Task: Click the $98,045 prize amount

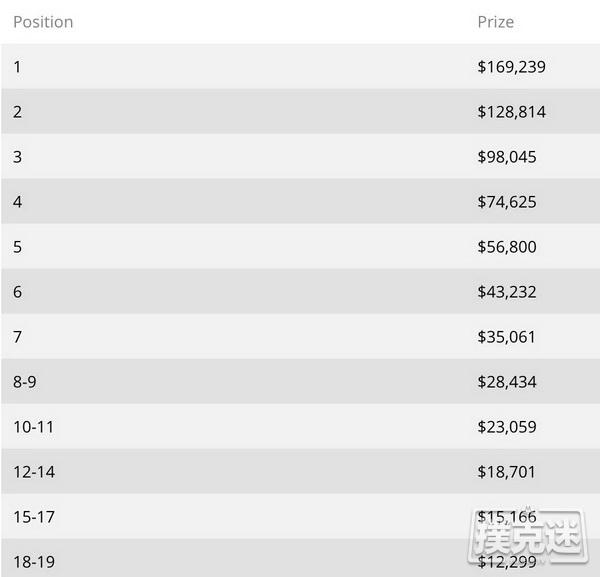Action: point(507,157)
